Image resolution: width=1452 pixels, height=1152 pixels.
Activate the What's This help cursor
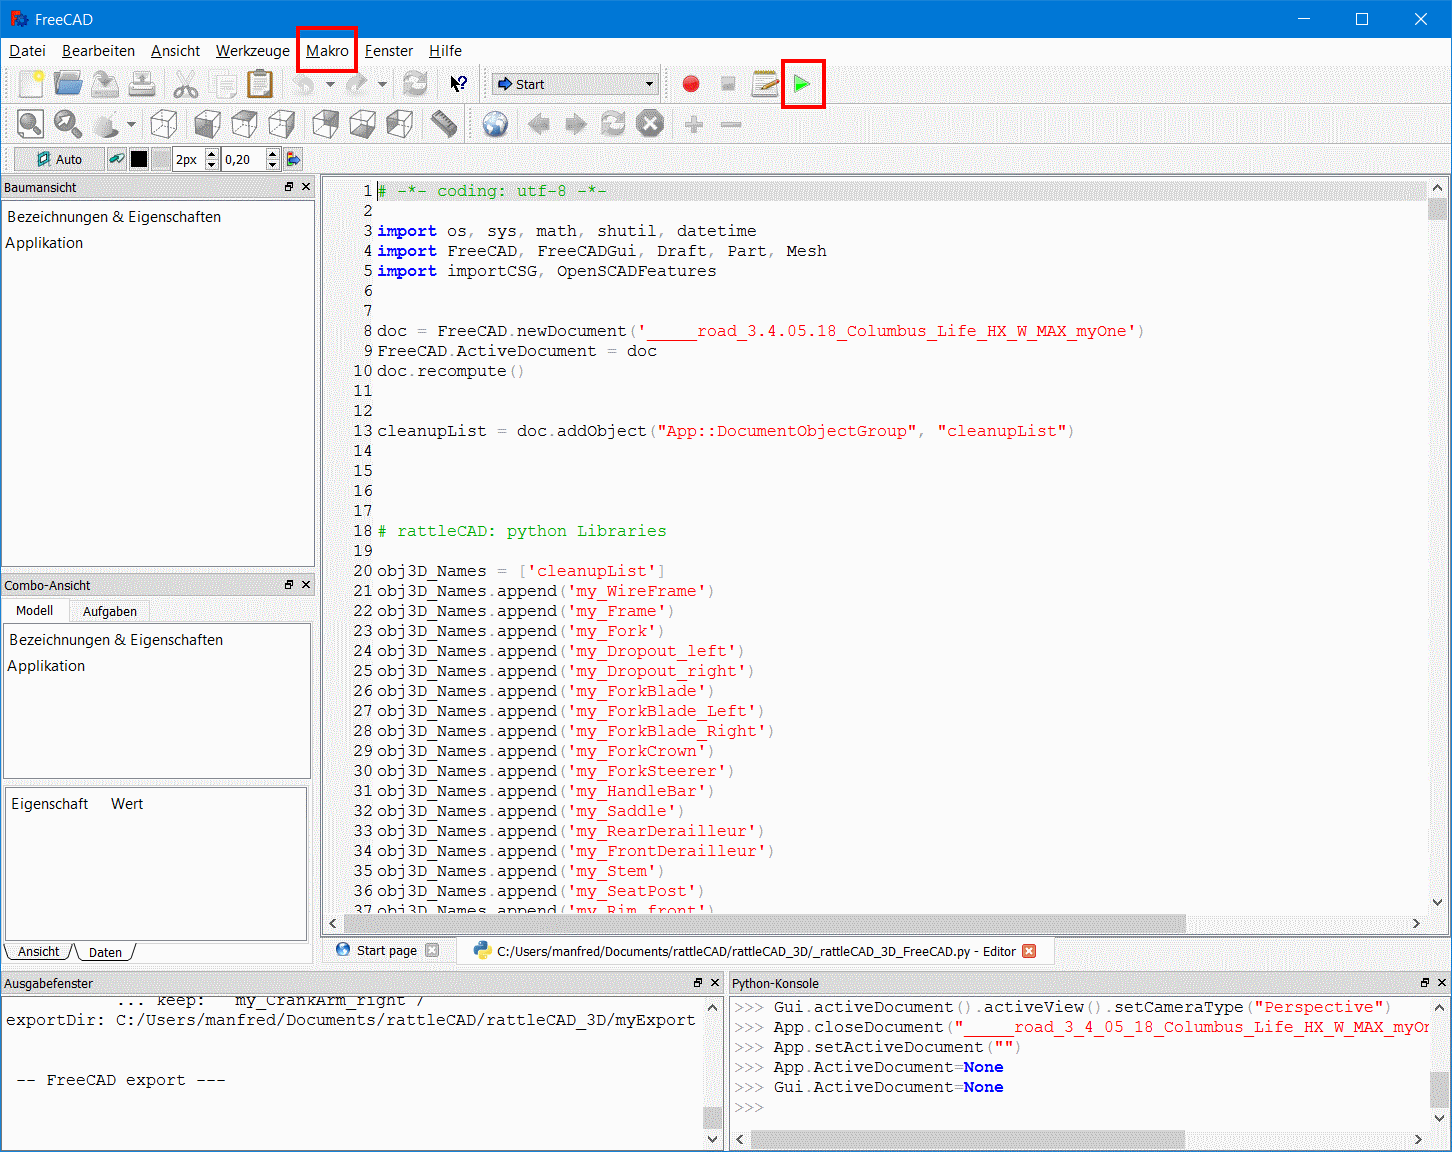459,84
